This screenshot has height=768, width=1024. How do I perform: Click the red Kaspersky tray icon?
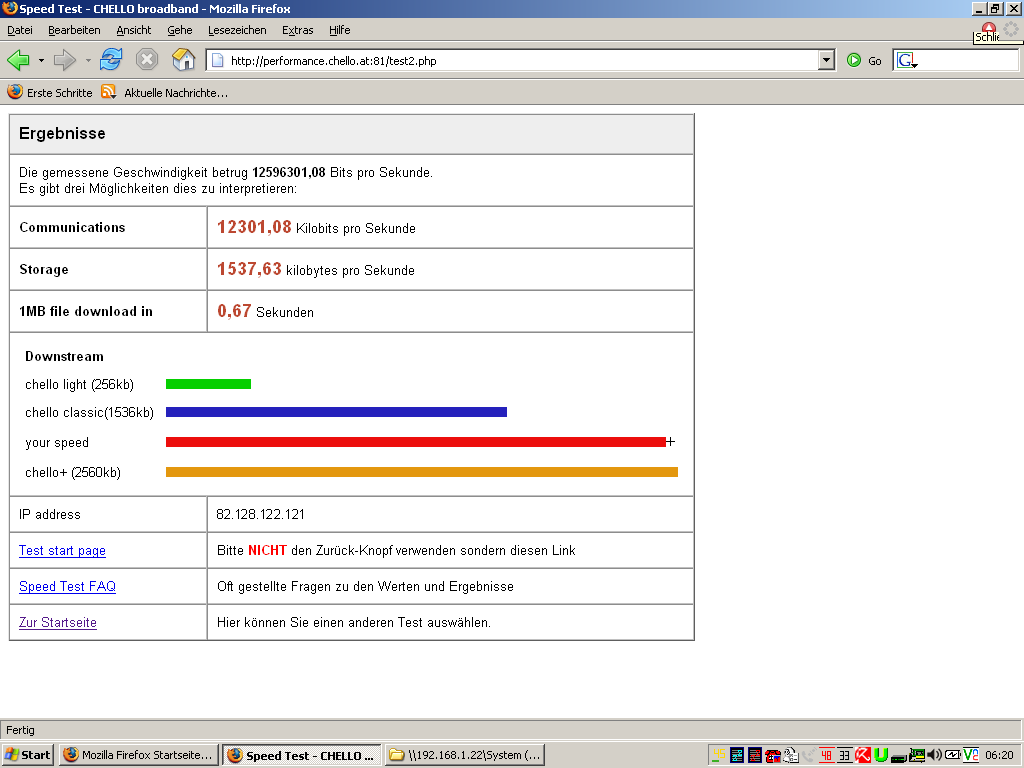(863, 755)
